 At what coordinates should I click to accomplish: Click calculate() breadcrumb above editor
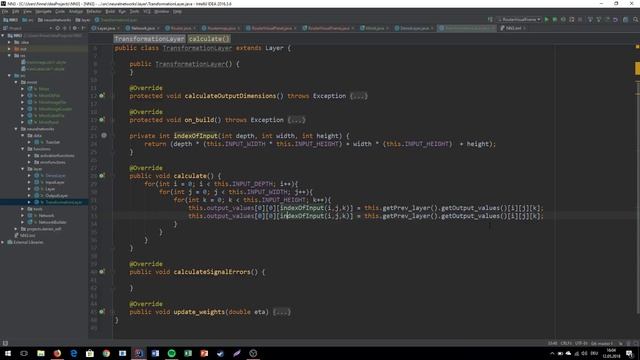tap(209, 39)
